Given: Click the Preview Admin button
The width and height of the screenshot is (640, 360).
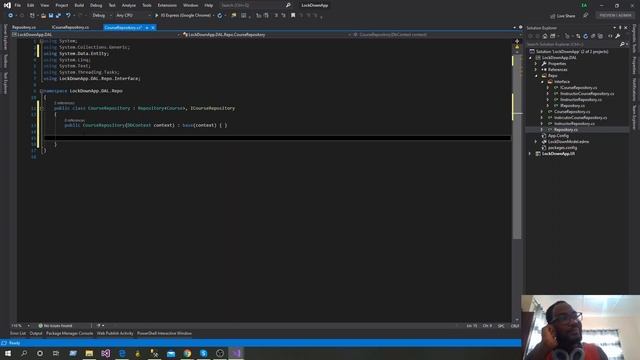Looking at the screenshot, I should tap(616, 16).
